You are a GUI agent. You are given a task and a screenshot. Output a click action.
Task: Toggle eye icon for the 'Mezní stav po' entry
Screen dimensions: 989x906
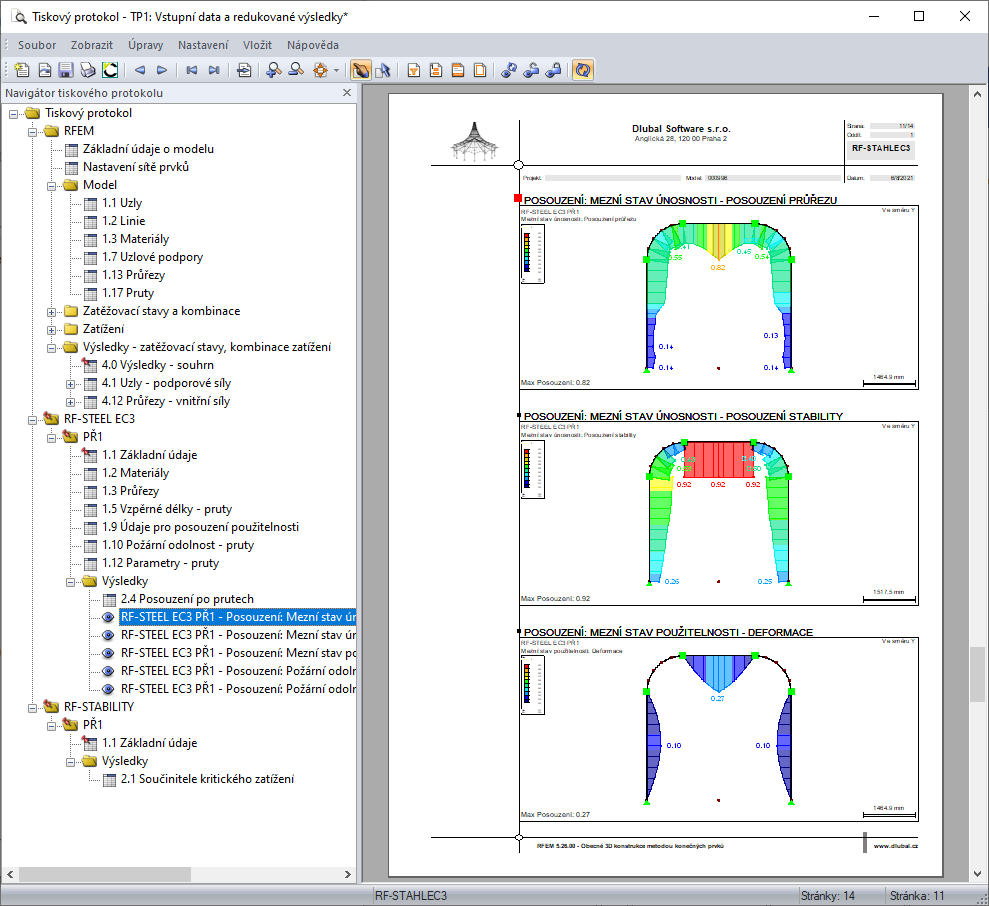pos(109,653)
